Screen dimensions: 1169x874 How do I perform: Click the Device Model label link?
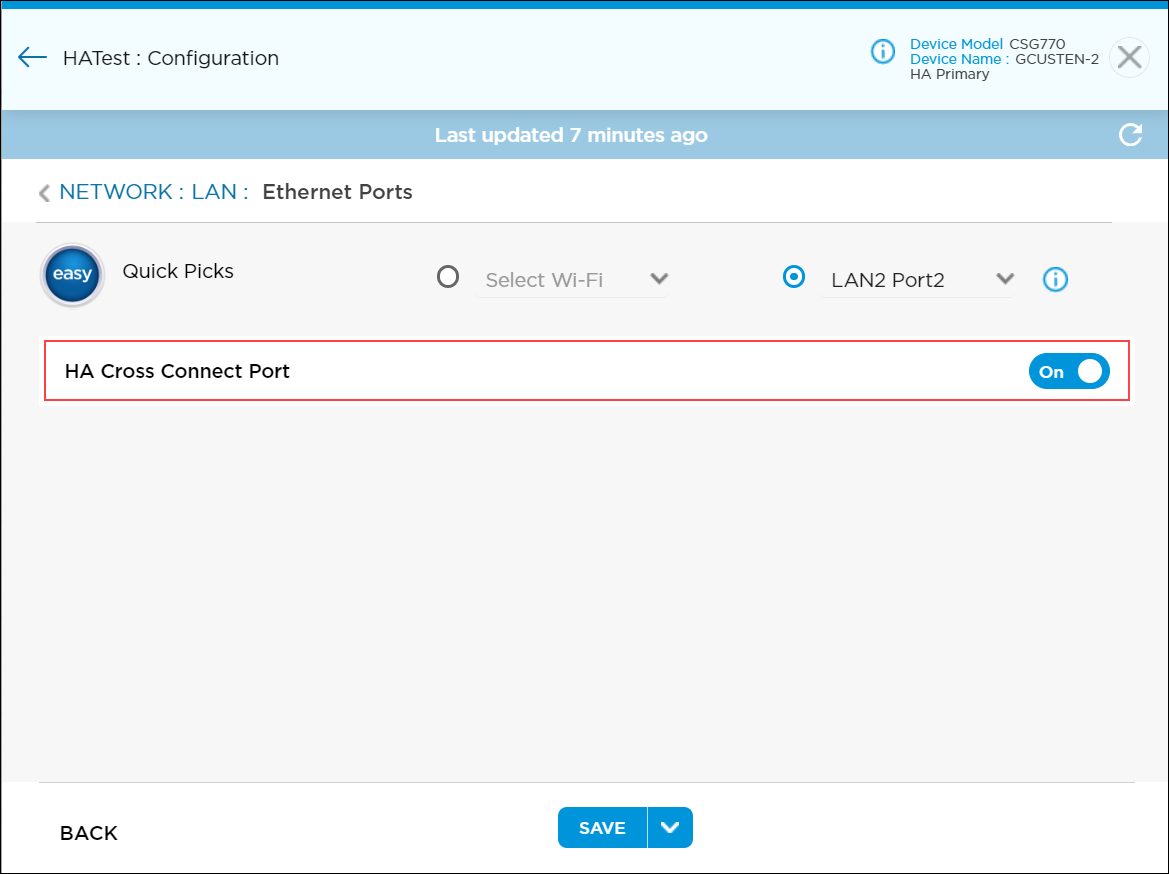pos(956,44)
